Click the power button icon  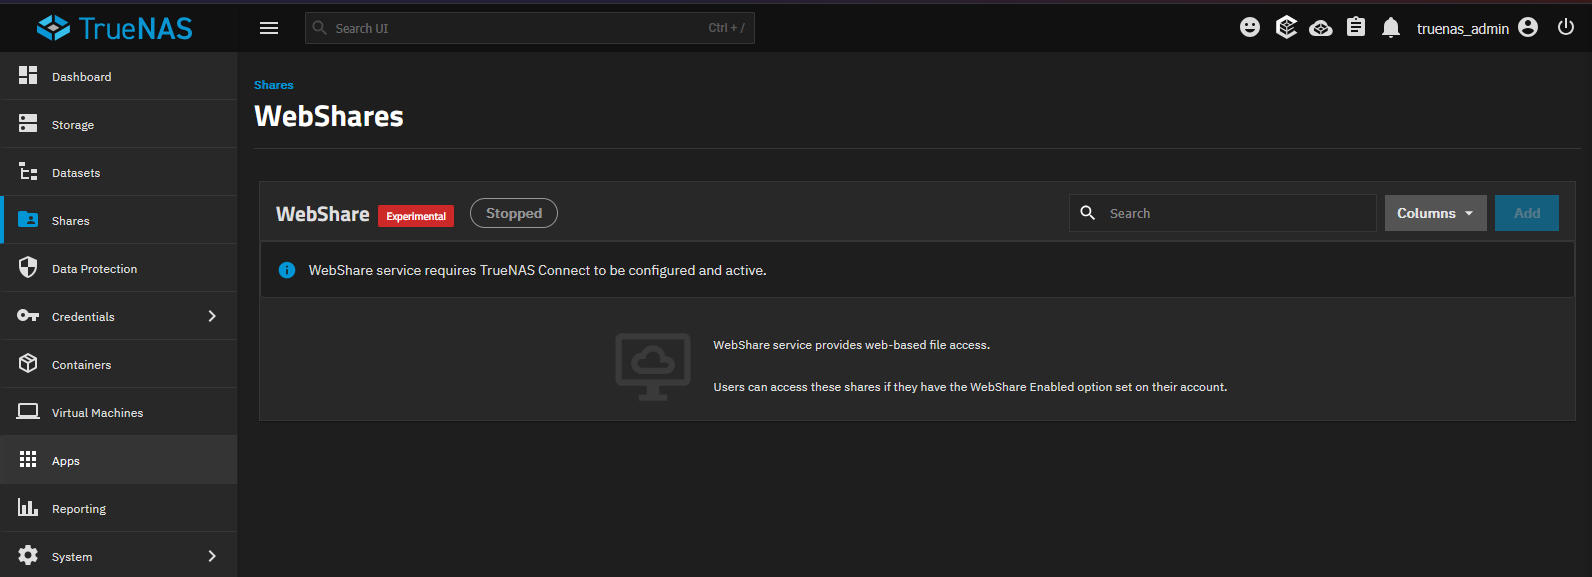1566,27
